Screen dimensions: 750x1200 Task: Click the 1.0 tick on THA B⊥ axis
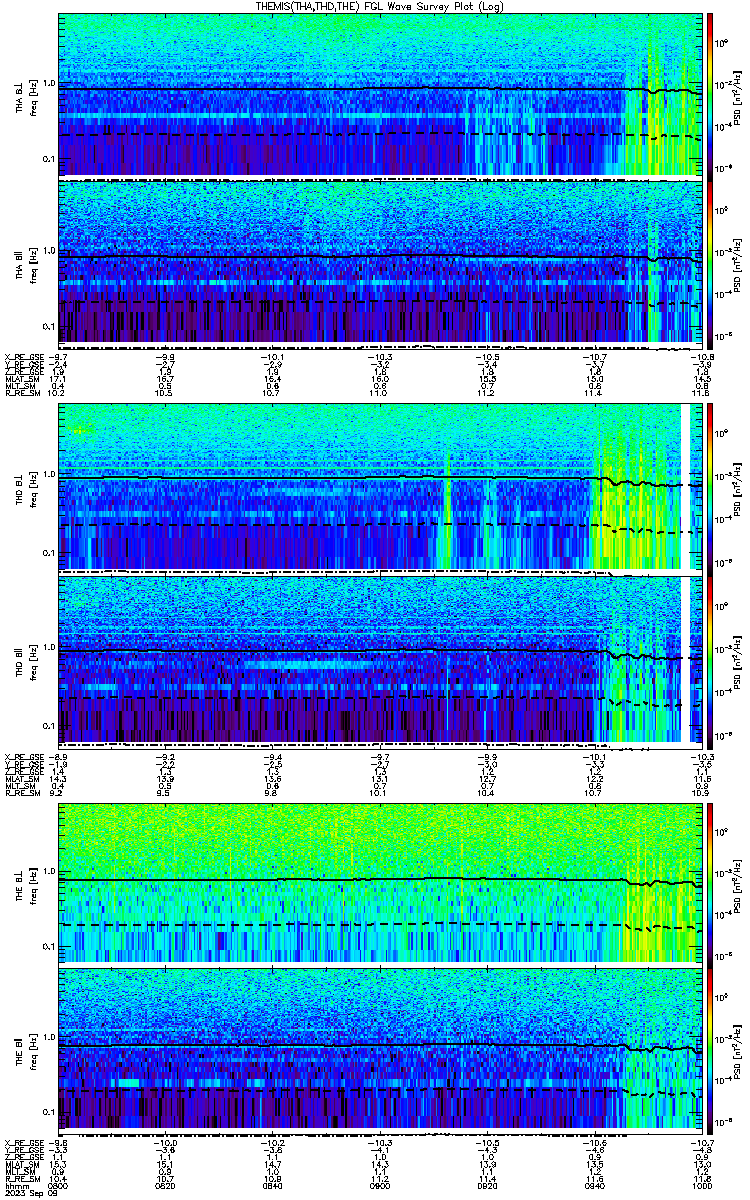point(49,83)
